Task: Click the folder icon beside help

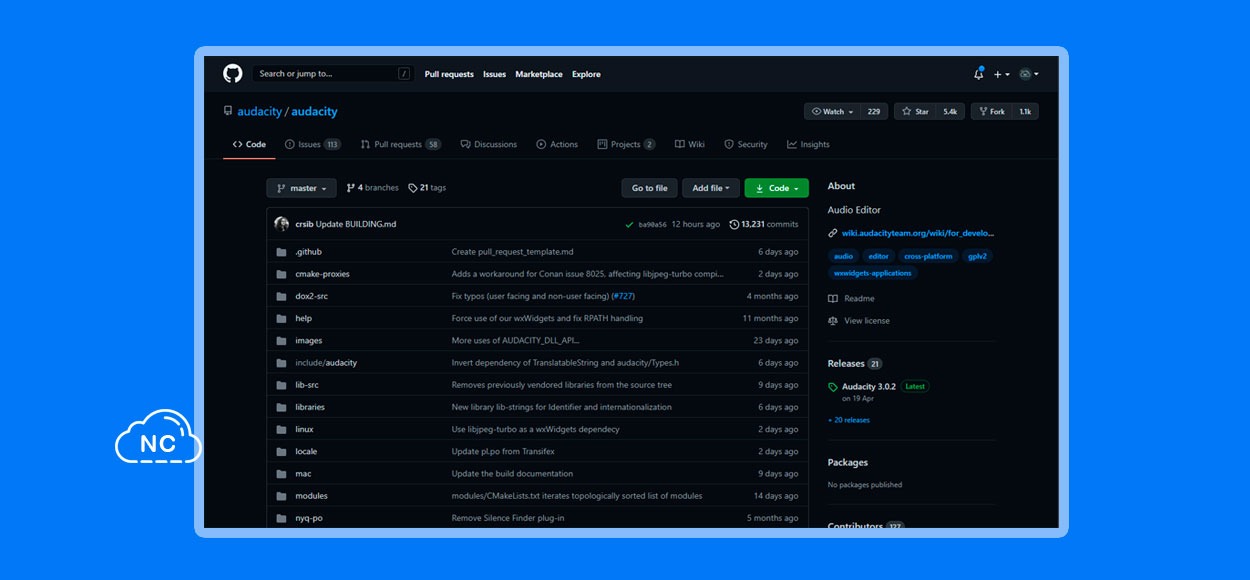Action: click(281, 318)
